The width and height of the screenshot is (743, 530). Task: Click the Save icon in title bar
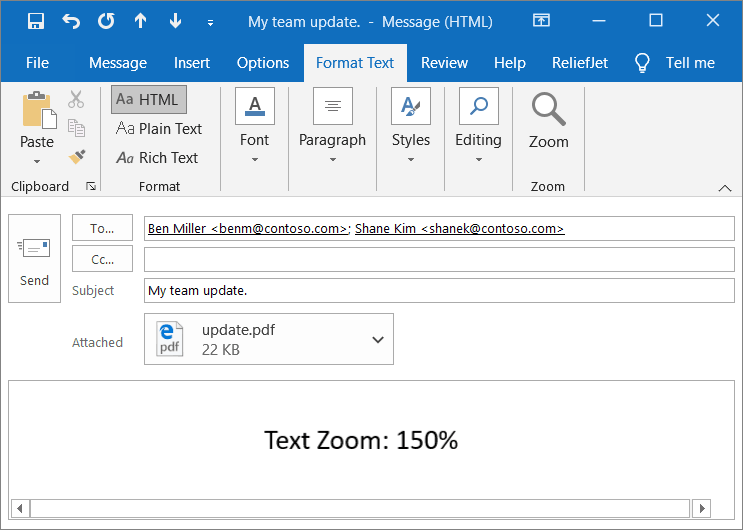36,21
